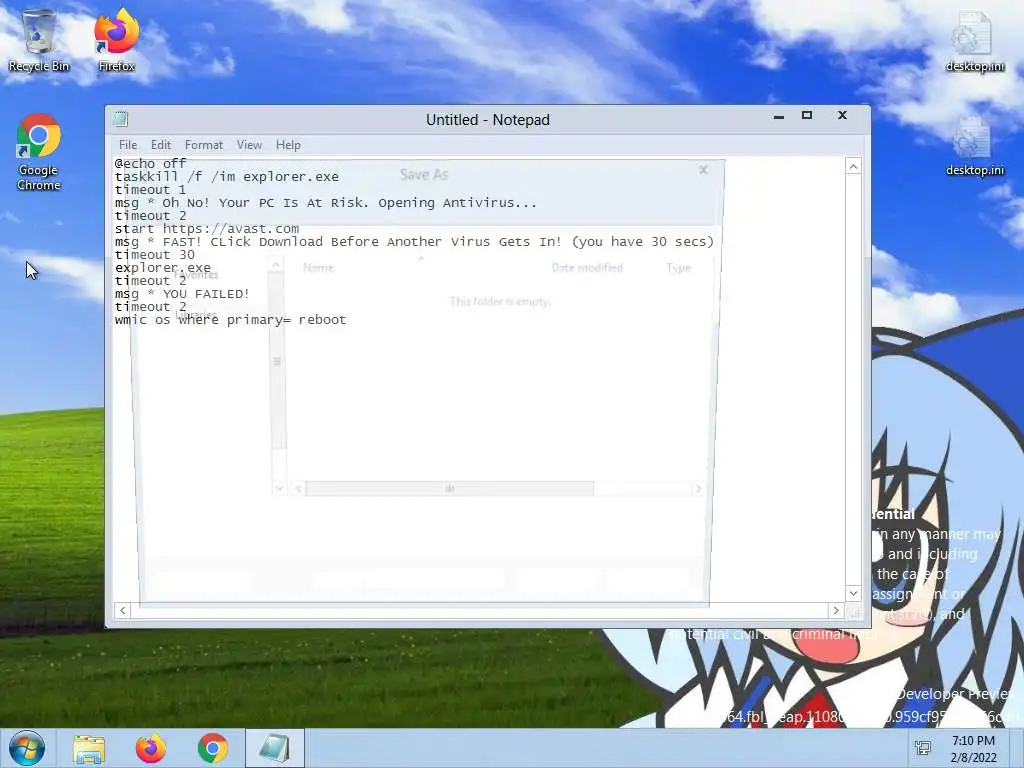Viewport: 1024px width, 768px height.
Task: Click the network icon in the system tray
Action: (923, 748)
